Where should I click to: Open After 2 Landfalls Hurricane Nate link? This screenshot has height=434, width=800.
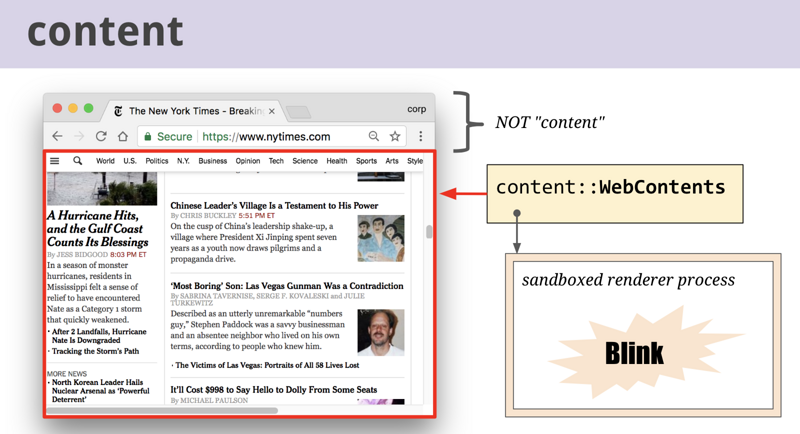(x=99, y=336)
